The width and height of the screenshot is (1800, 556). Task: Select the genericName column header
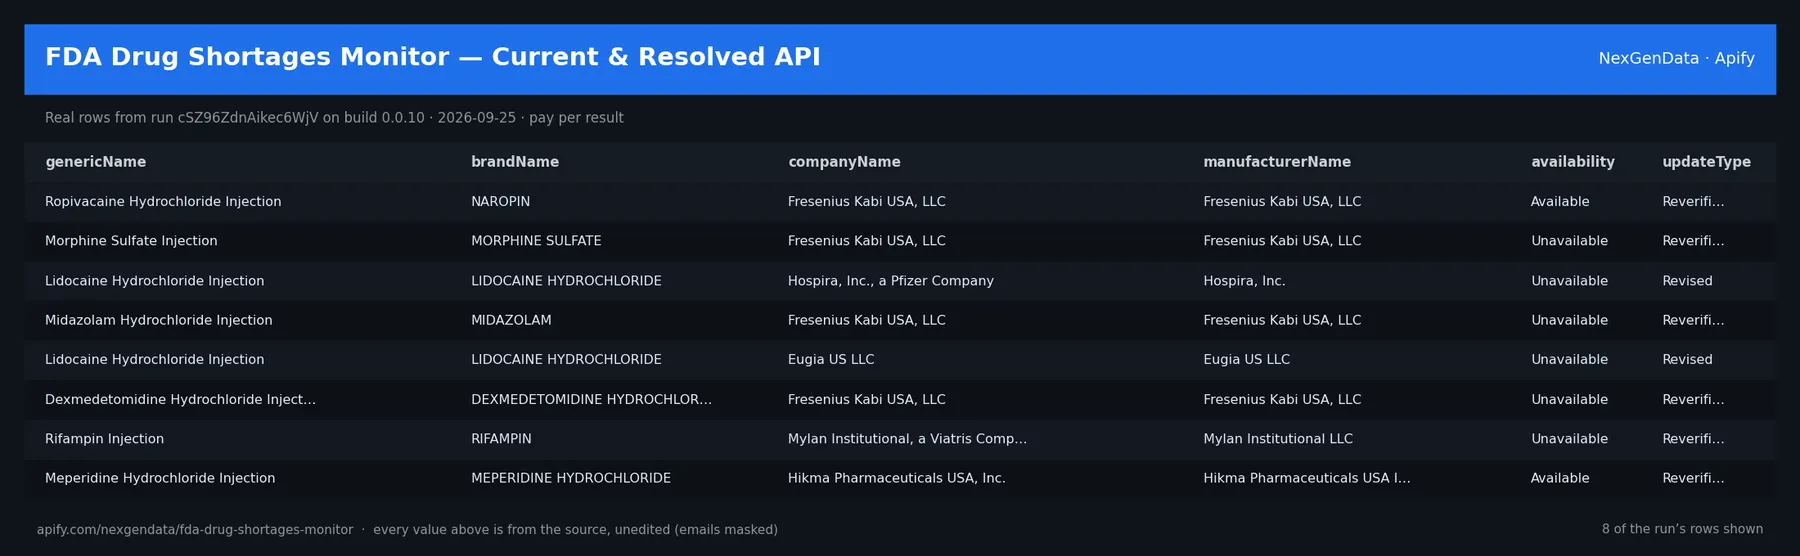point(95,162)
